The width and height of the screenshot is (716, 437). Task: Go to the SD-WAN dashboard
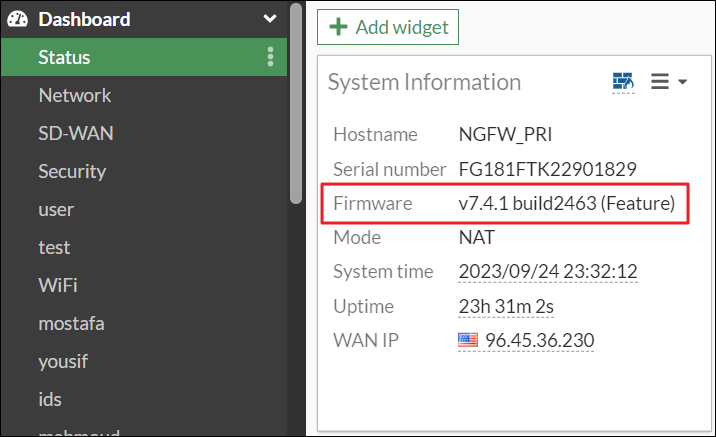coord(71,134)
